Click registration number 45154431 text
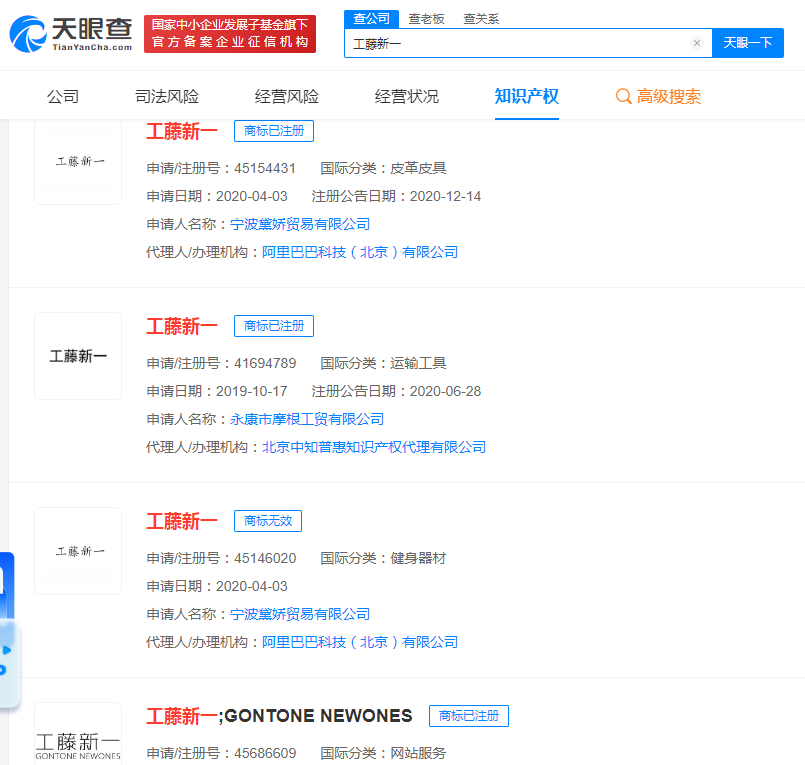This screenshot has width=805, height=765. [x=265, y=168]
